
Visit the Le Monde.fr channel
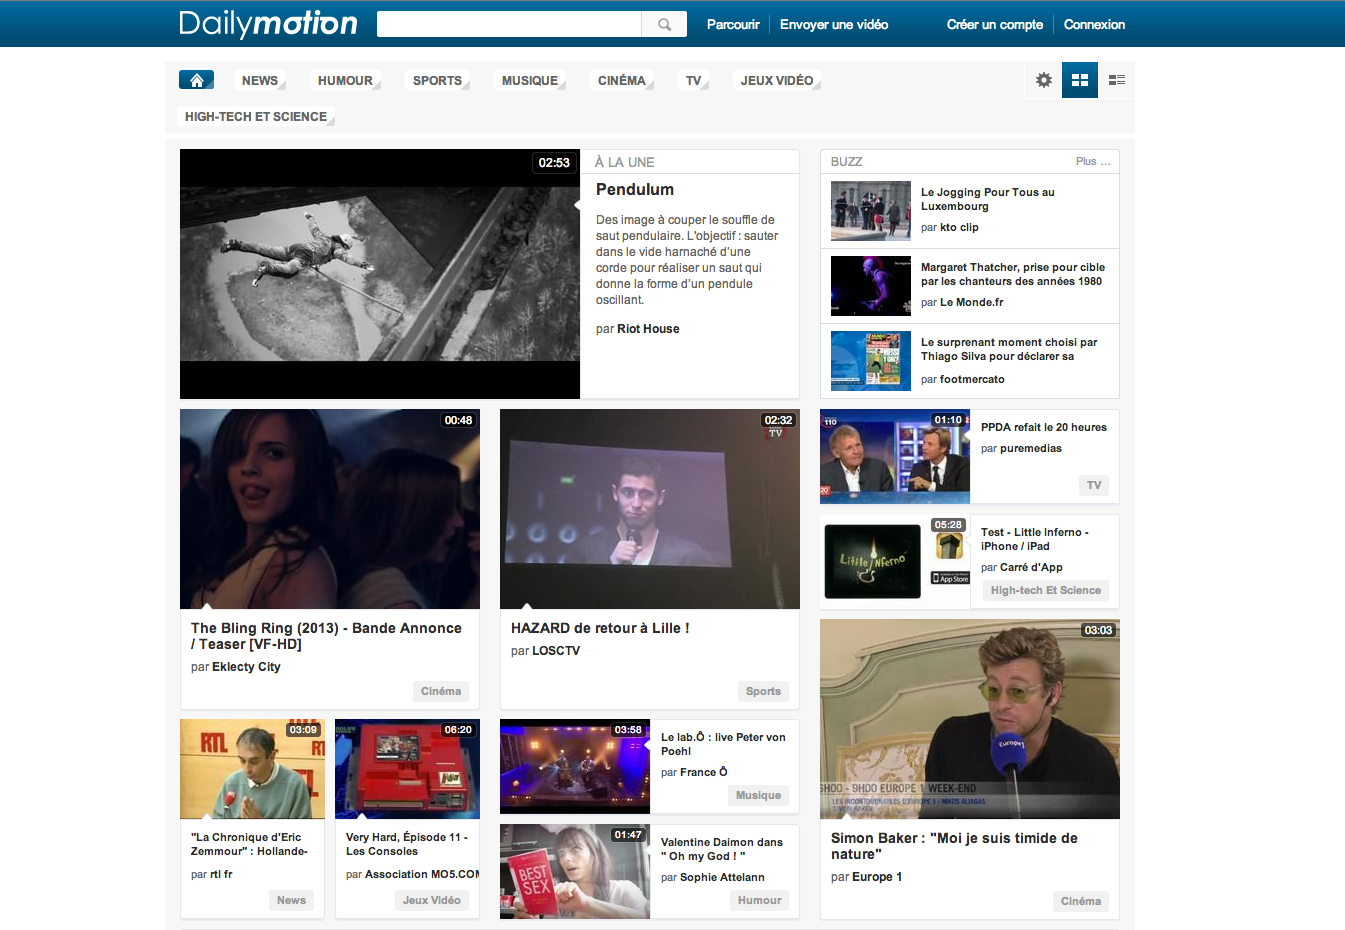971,302
